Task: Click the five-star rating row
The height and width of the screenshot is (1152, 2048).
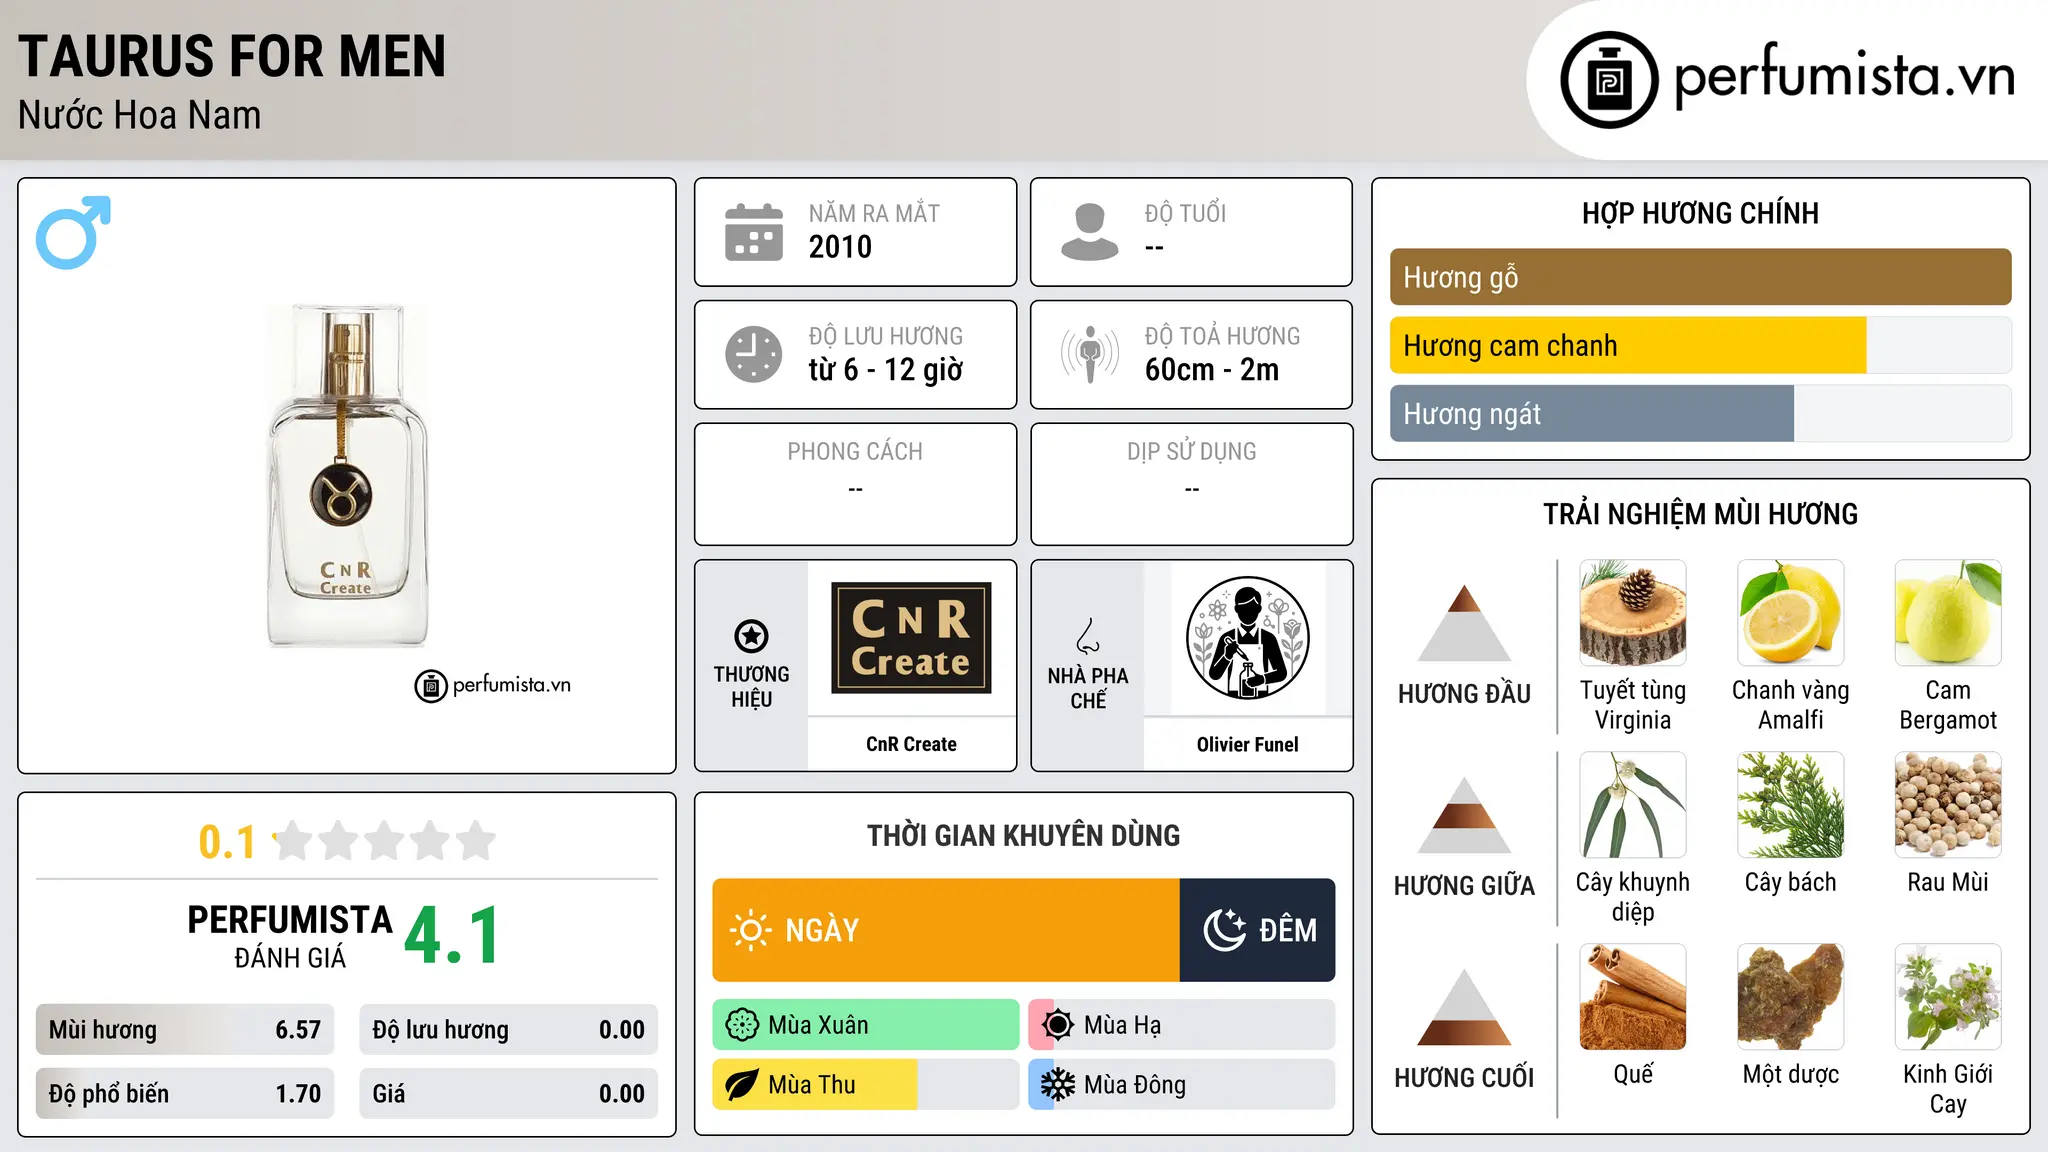Action: [x=384, y=841]
